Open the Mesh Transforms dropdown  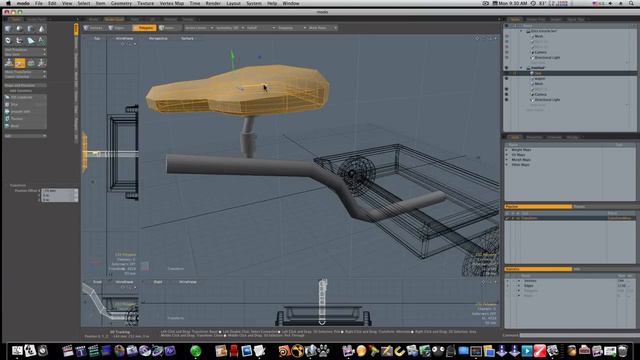25,72
